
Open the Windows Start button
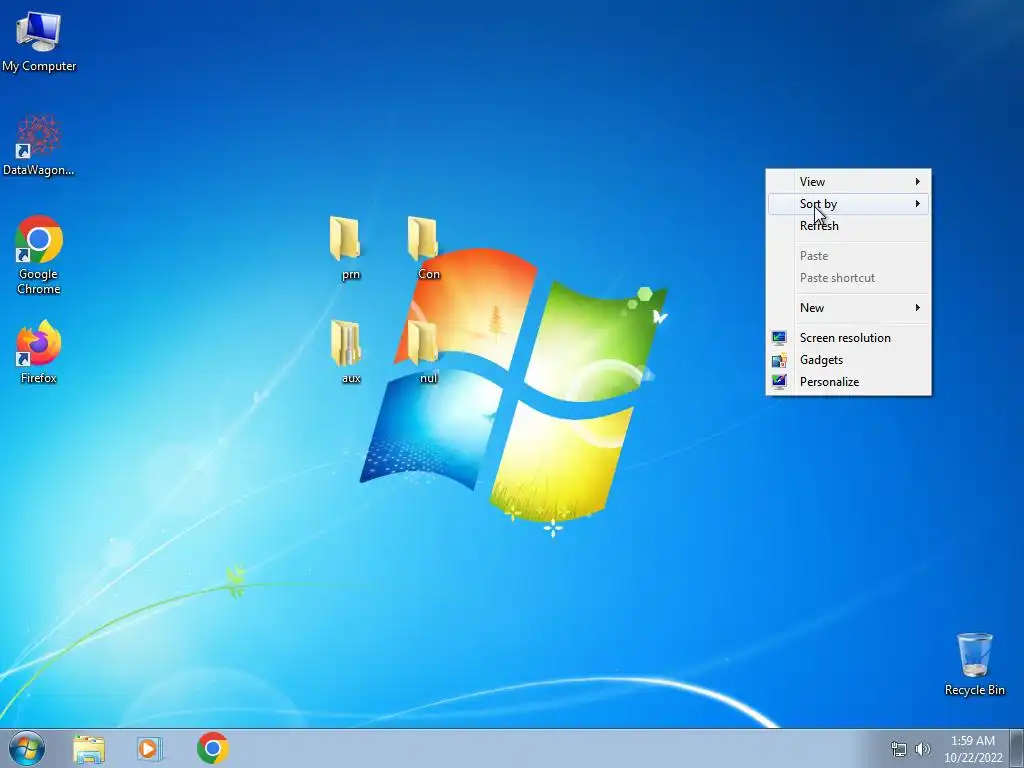(27, 748)
